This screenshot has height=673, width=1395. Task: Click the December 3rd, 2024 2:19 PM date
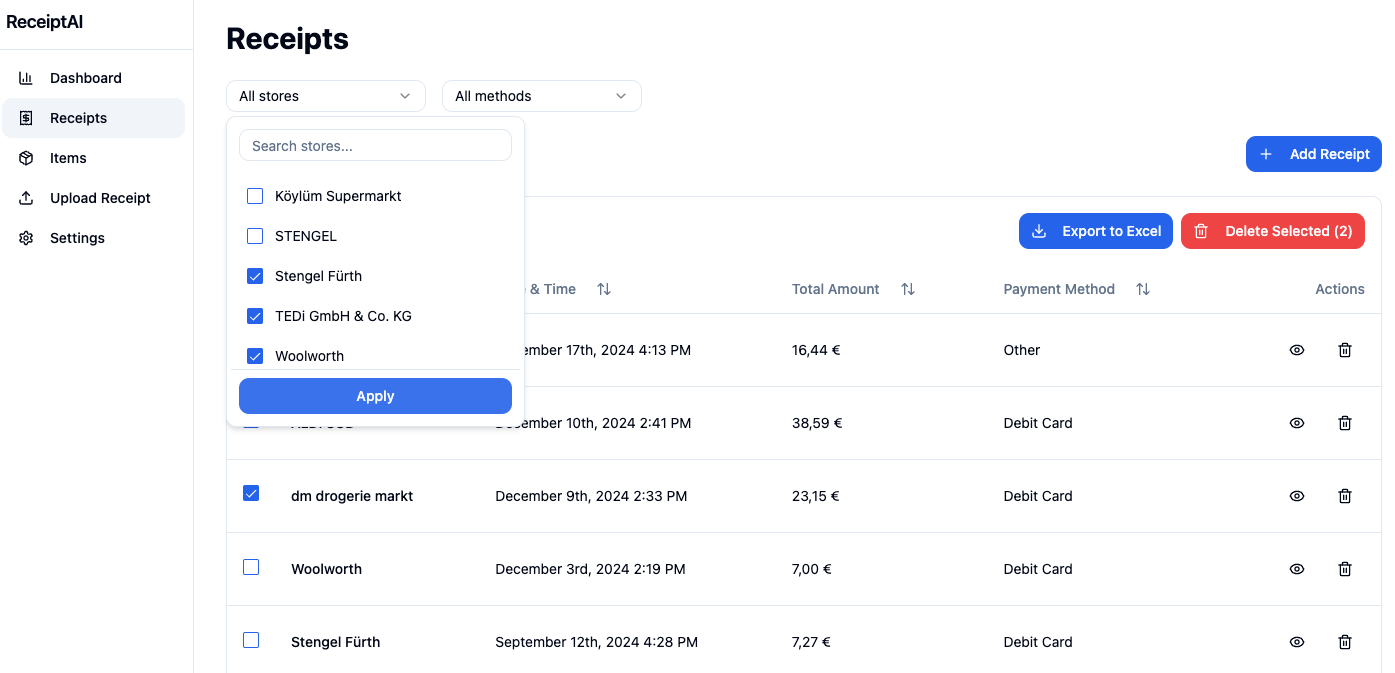pyautogui.click(x=590, y=569)
